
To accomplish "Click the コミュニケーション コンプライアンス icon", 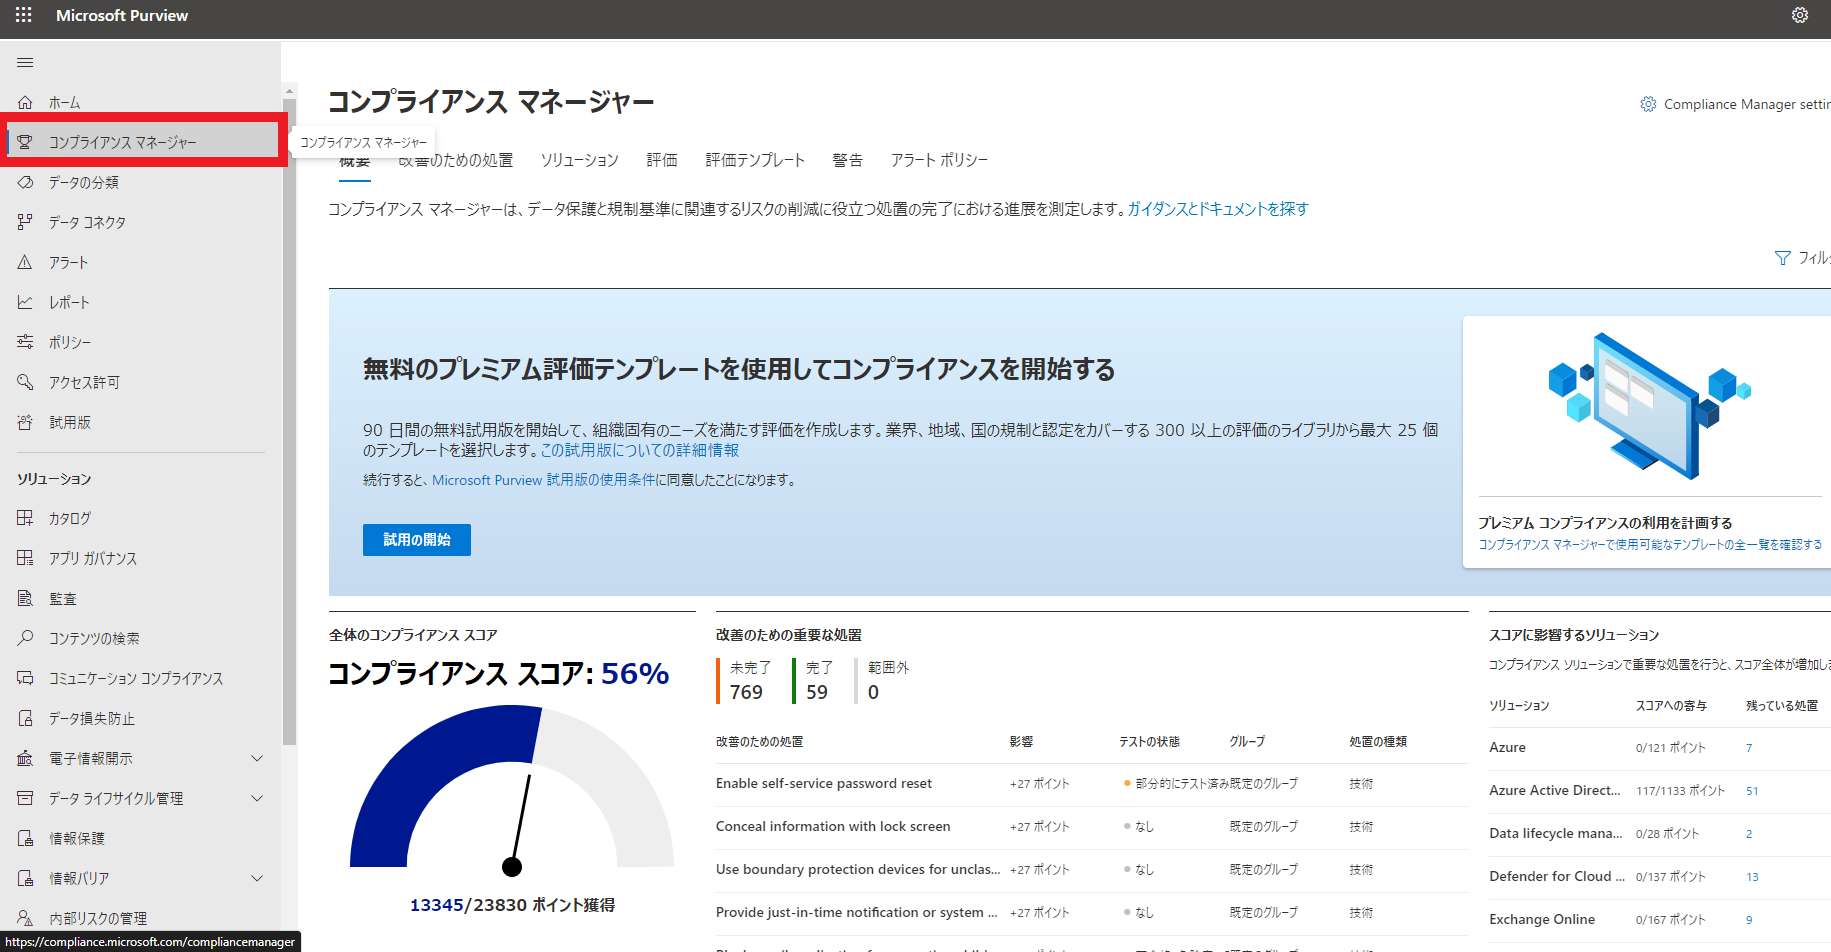I will coord(25,678).
